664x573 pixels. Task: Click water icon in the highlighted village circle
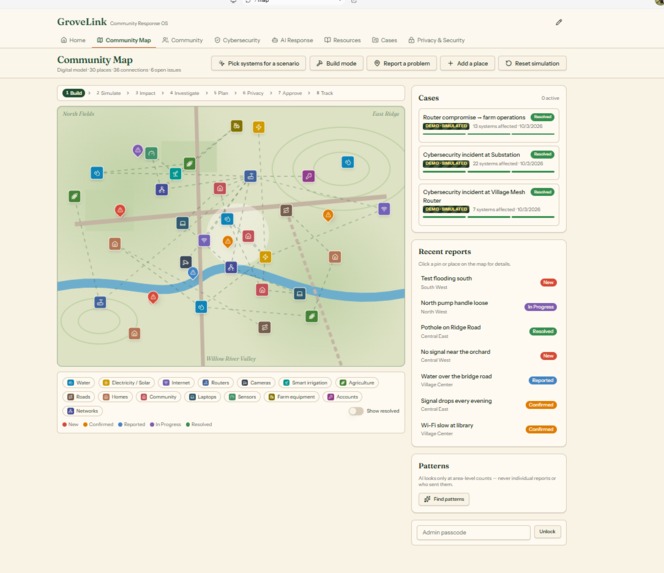pyautogui.click(x=227, y=219)
